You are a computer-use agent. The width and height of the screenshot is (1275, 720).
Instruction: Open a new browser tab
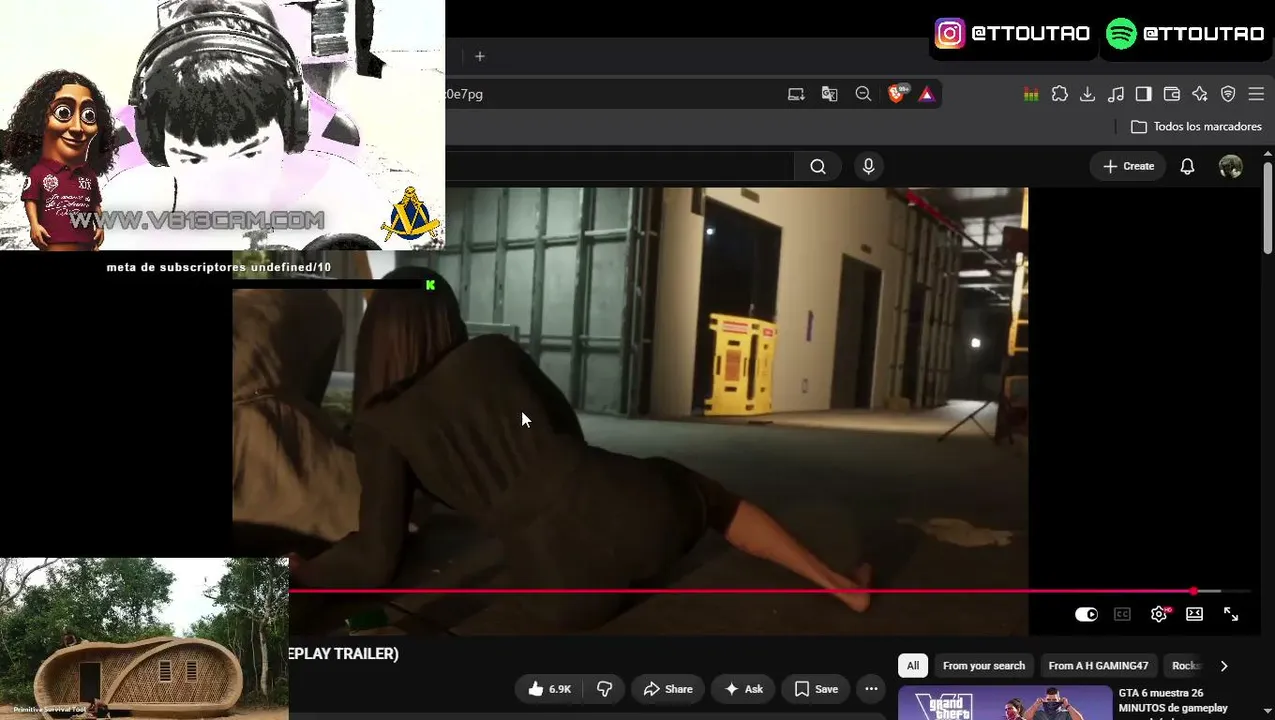click(x=480, y=56)
